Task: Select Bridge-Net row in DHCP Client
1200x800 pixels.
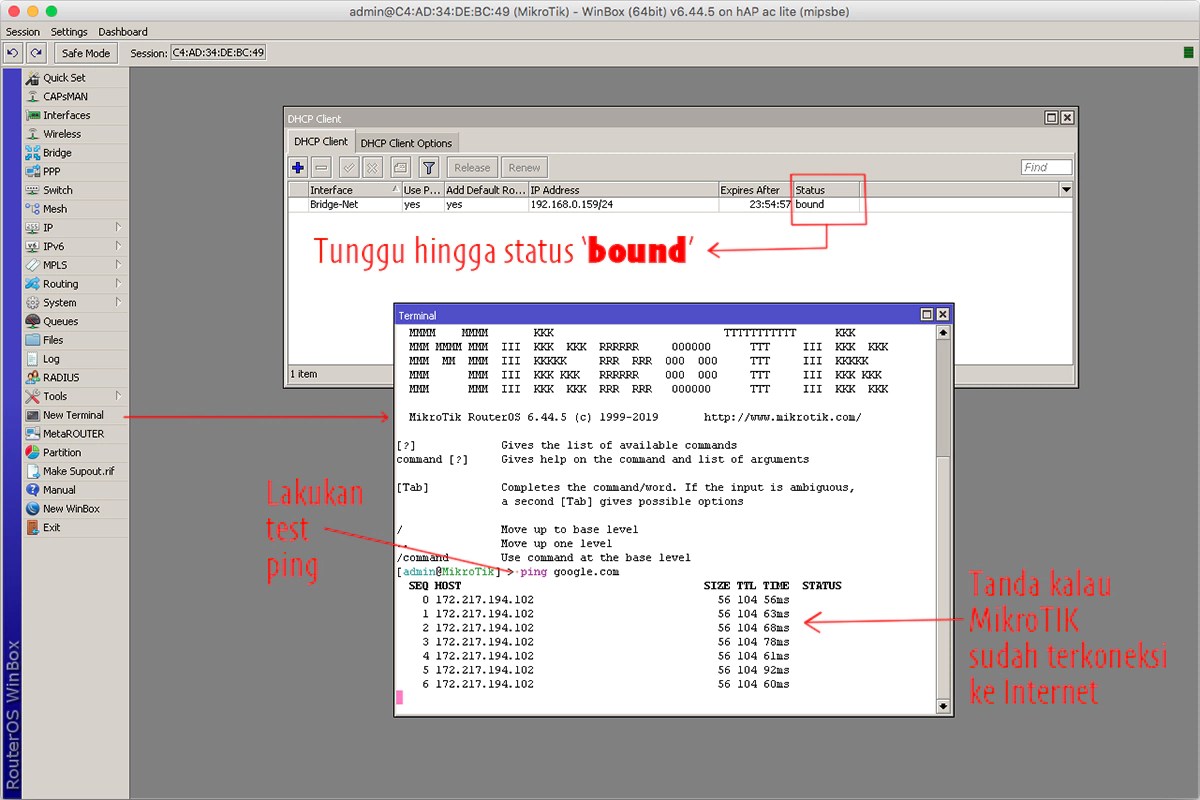Action: coord(680,204)
